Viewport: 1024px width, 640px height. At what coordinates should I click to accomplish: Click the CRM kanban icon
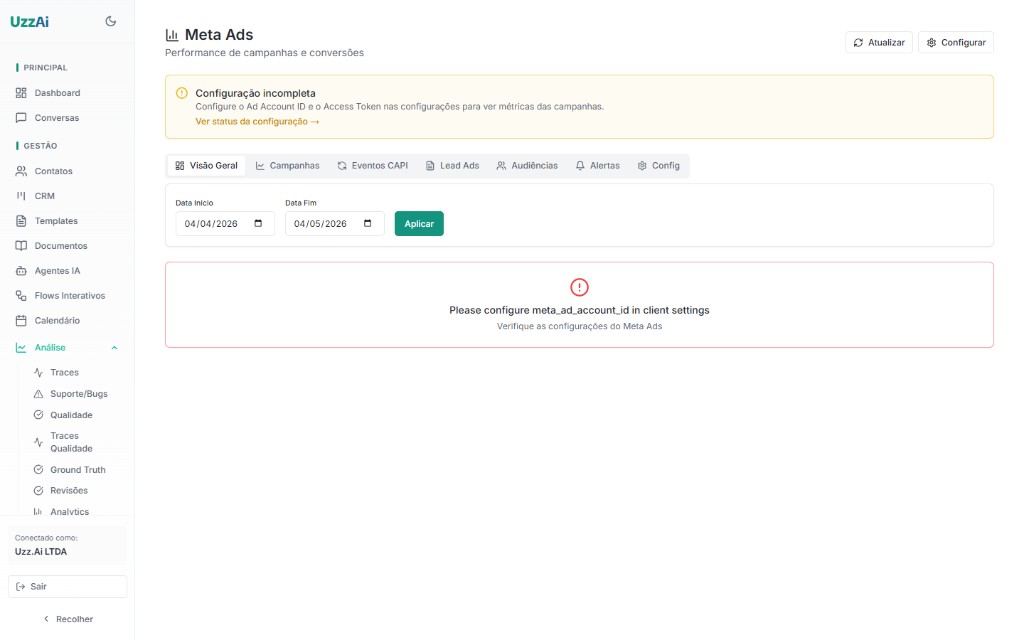21,196
